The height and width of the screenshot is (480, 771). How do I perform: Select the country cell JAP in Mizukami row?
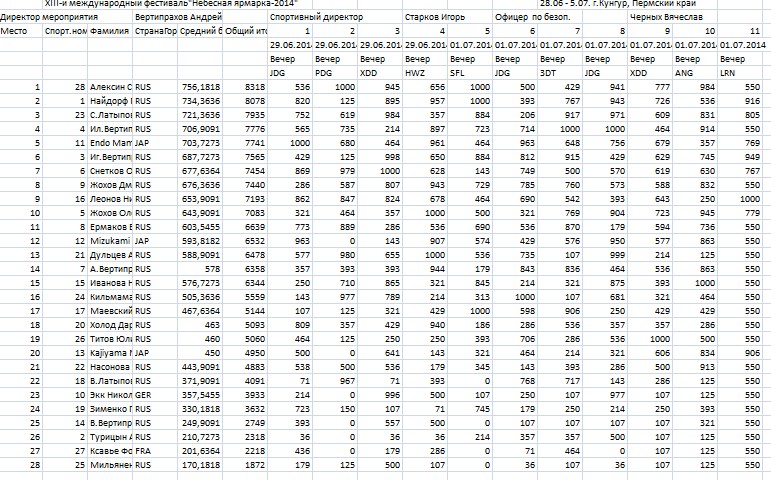155,241
